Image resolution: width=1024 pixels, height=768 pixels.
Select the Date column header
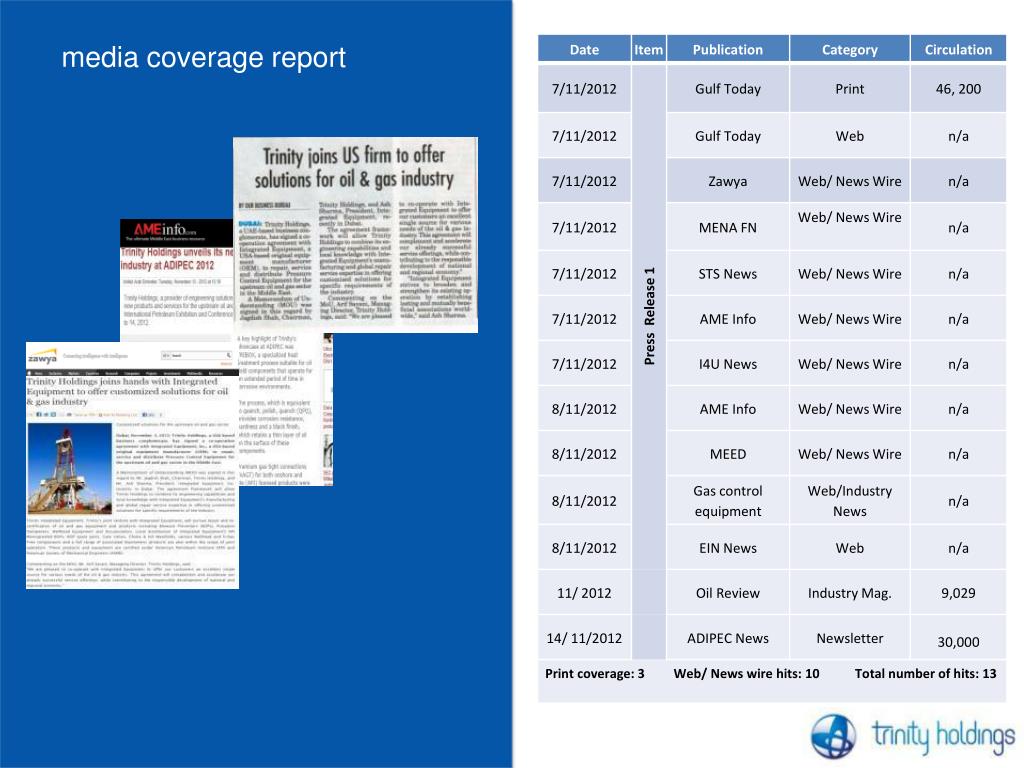(584, 49)
